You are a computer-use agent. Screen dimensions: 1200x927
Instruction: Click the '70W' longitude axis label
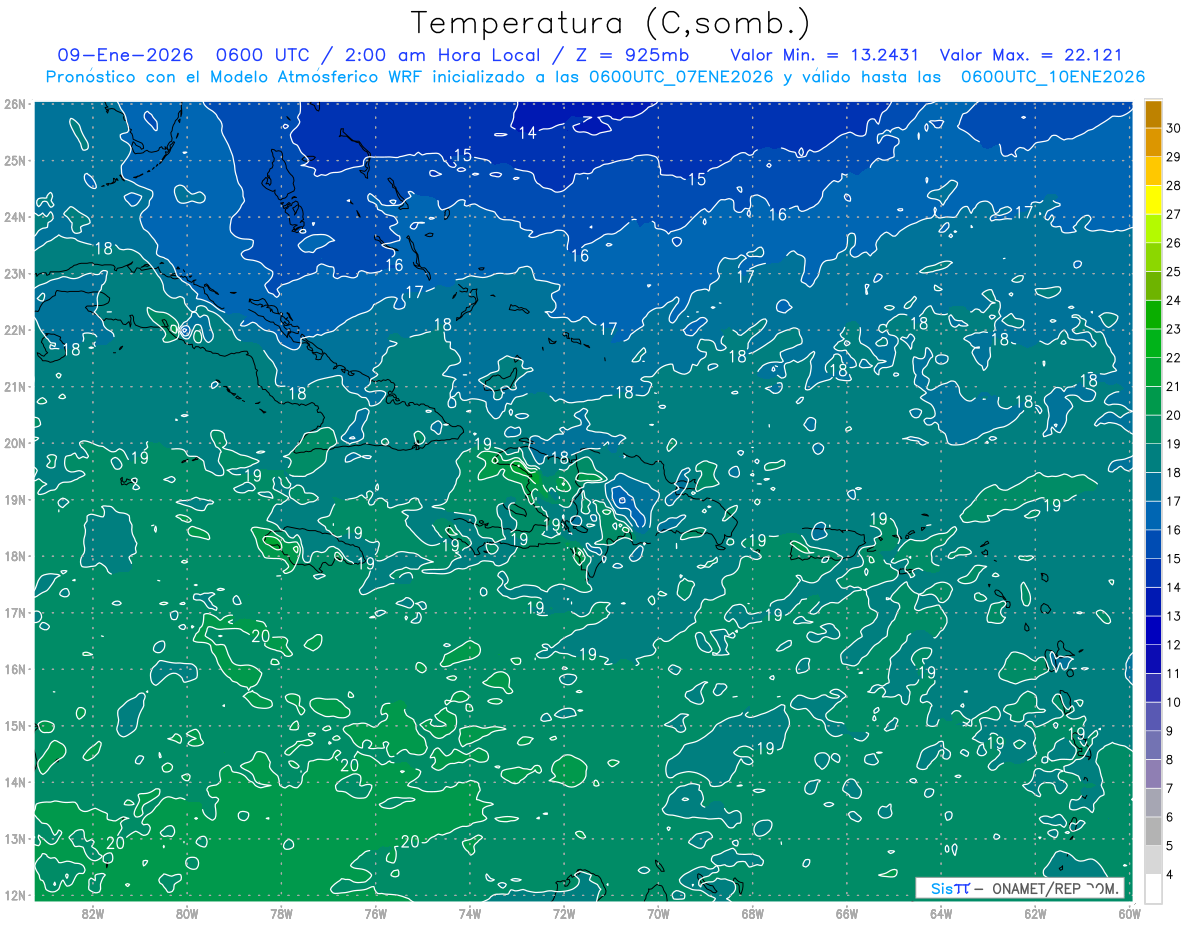pos(658,913)
